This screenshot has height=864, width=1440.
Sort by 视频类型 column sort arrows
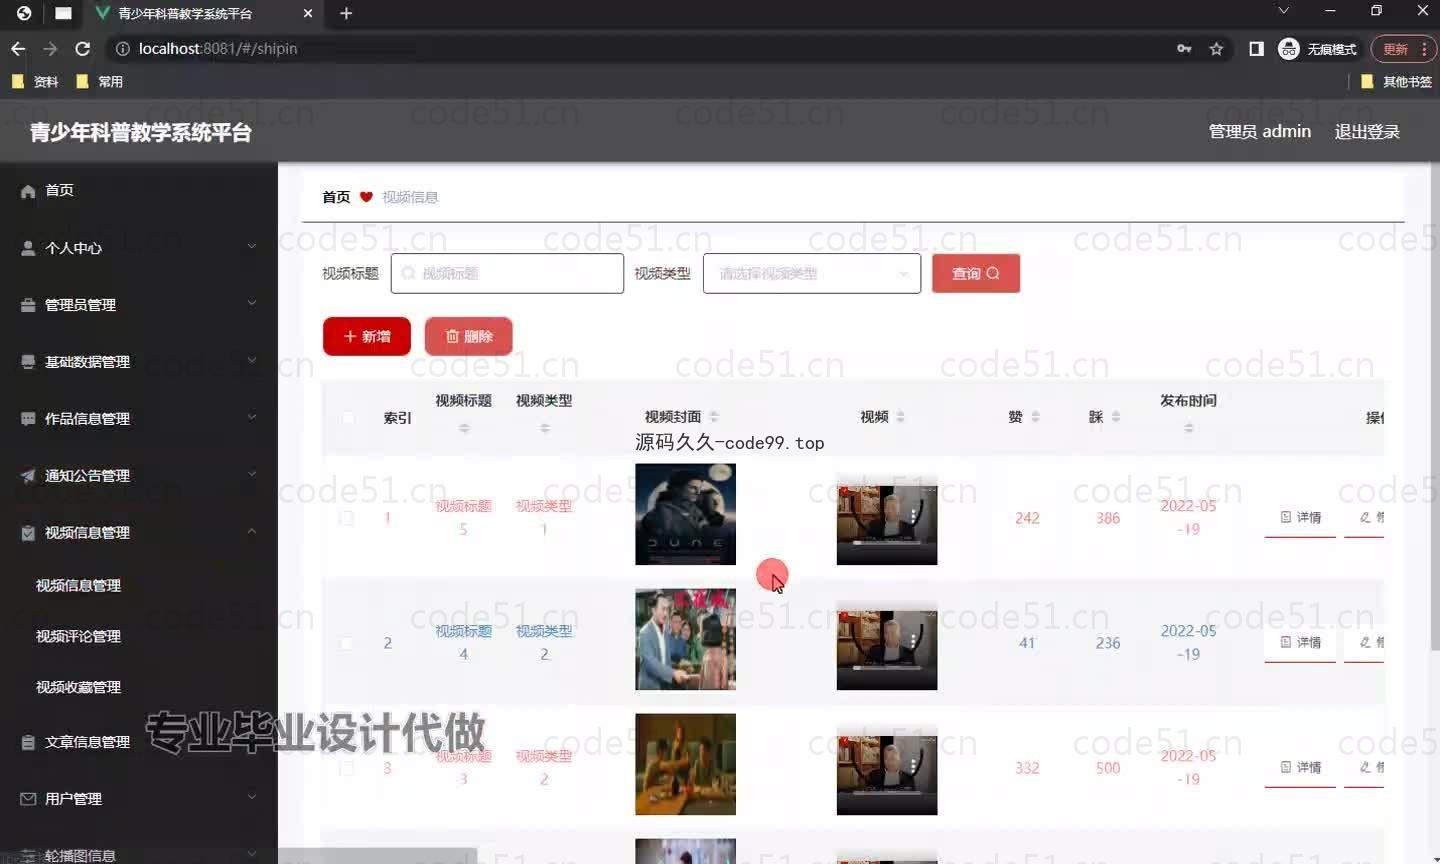[545, 428]
